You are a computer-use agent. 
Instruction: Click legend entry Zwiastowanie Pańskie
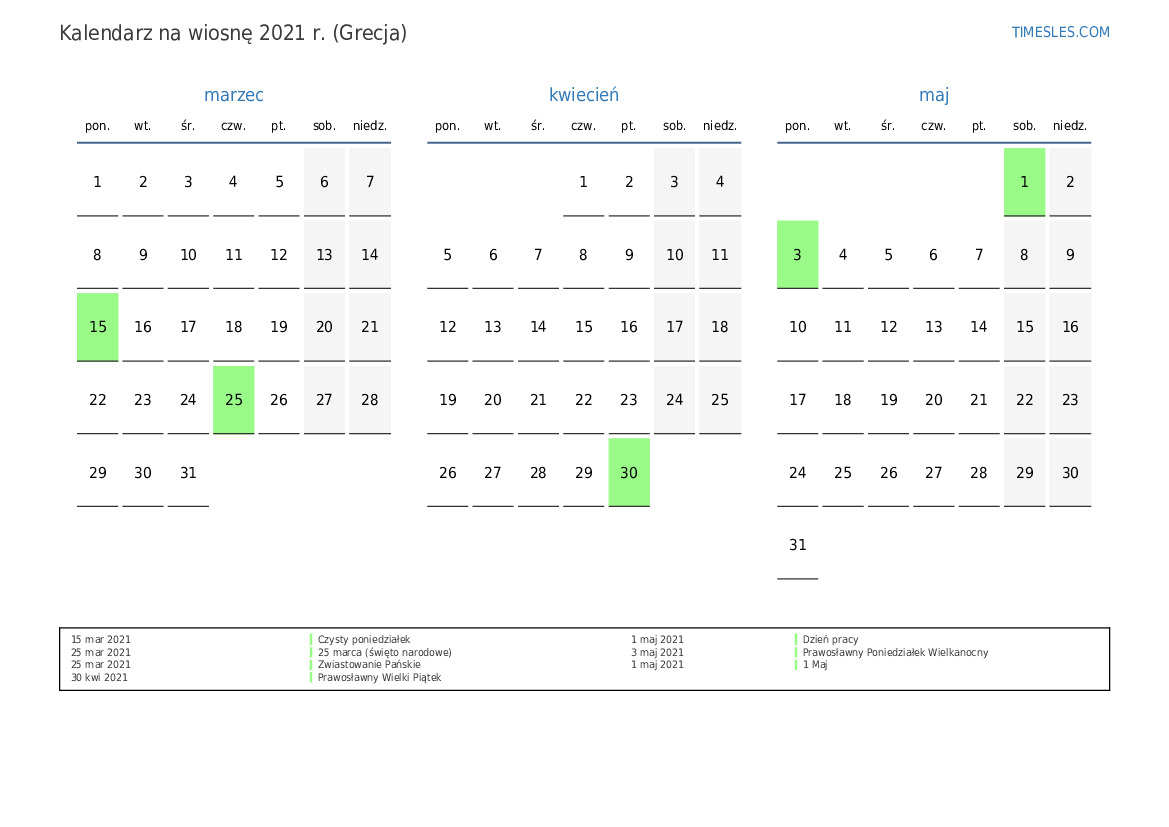click(x=369, y=664)
